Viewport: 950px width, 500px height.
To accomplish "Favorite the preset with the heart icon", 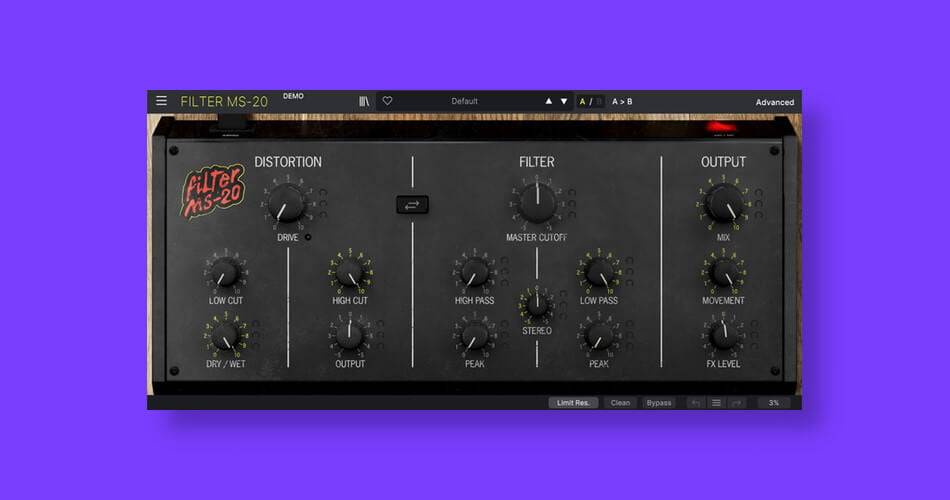I will [387, 101].
